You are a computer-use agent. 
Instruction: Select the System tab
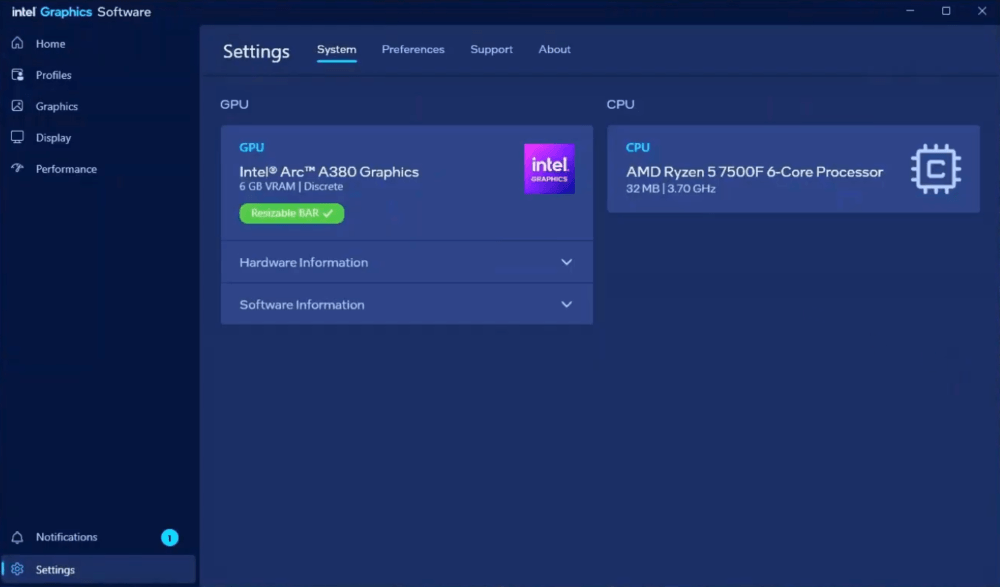click(x=337, y=49)
